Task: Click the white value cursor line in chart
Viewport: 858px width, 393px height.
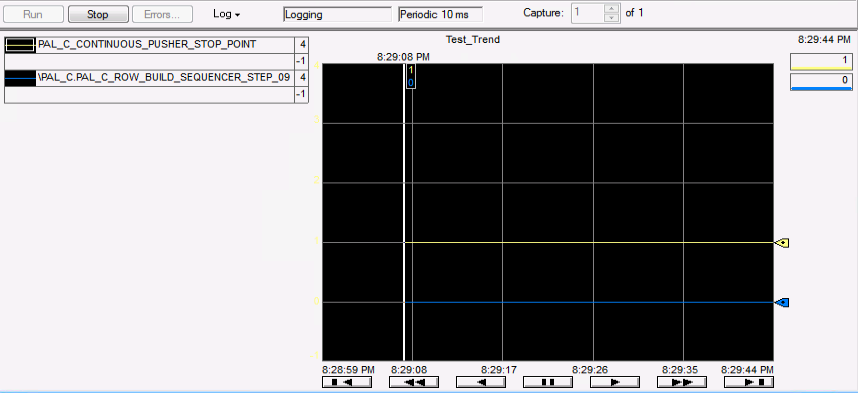Action: pyautogui.click(x=404, y=212)
